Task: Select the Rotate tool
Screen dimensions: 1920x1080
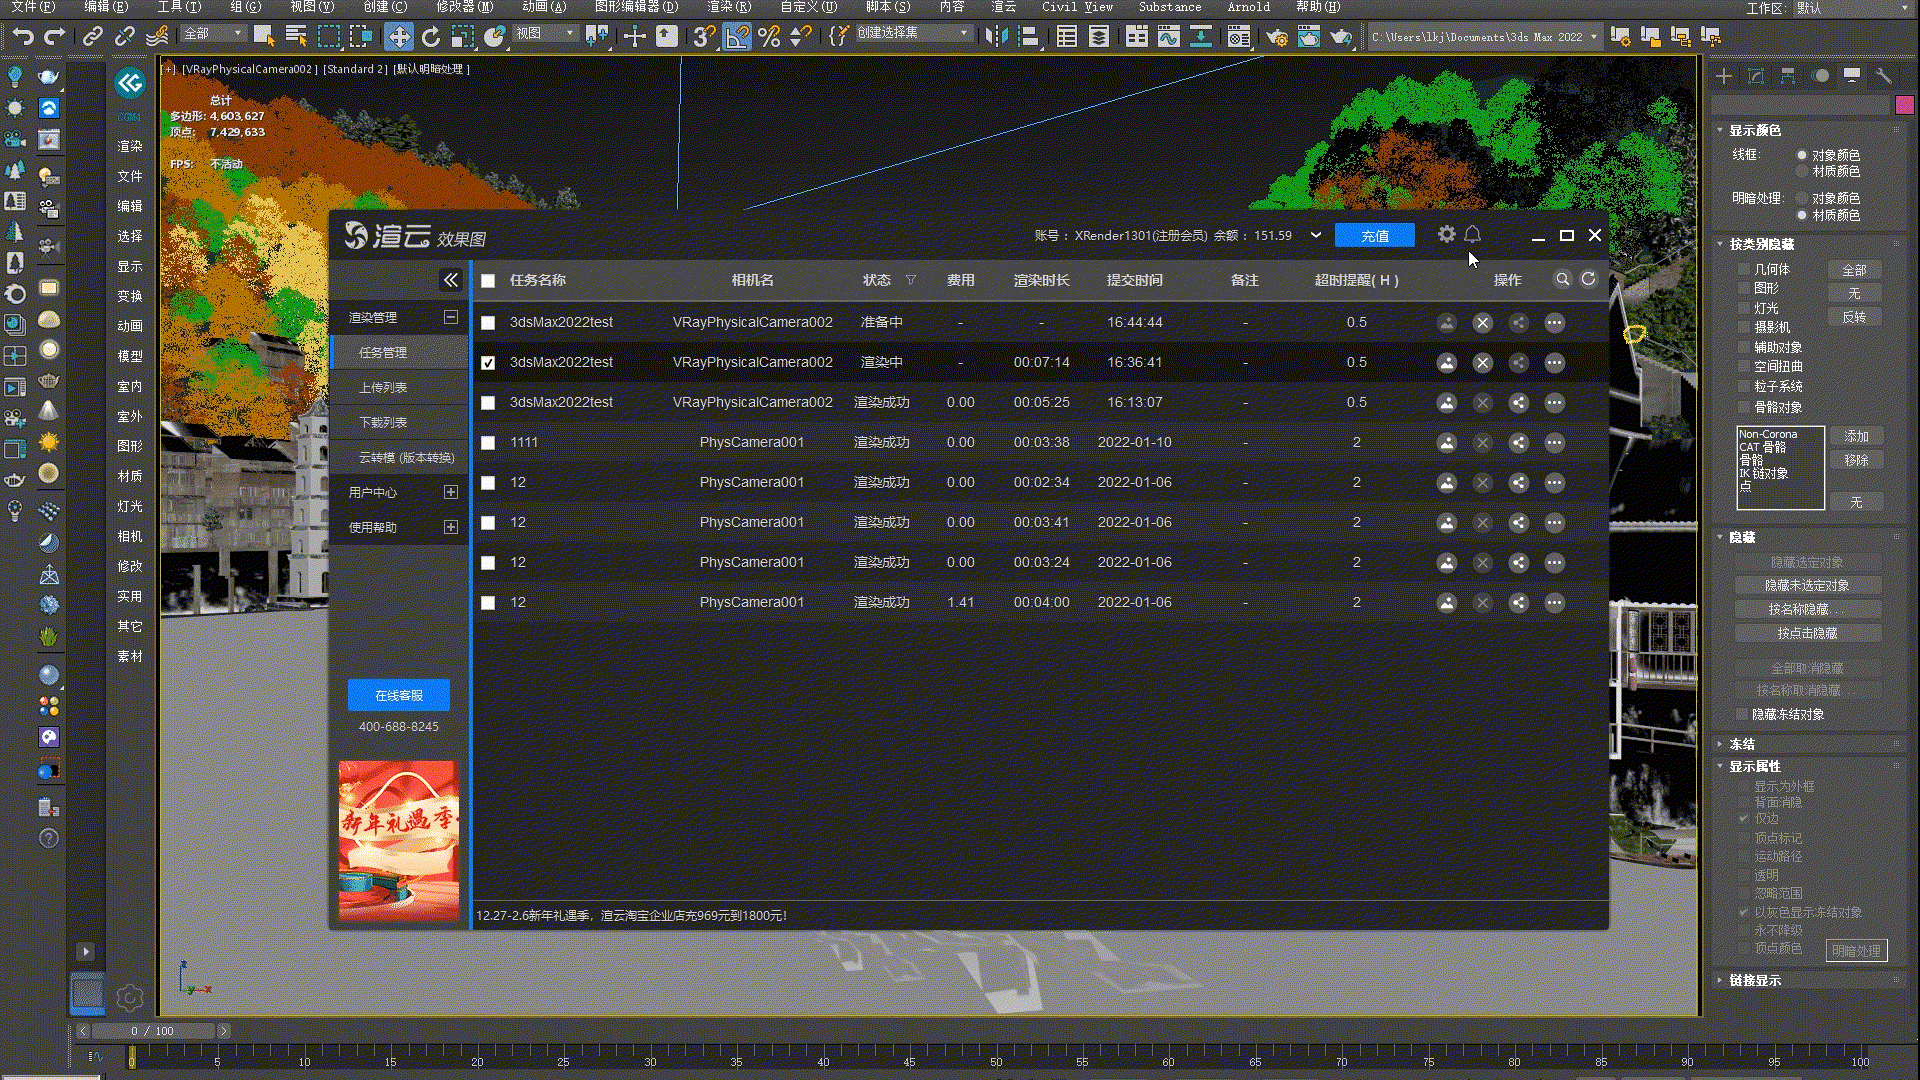Action: click(430, 37)
